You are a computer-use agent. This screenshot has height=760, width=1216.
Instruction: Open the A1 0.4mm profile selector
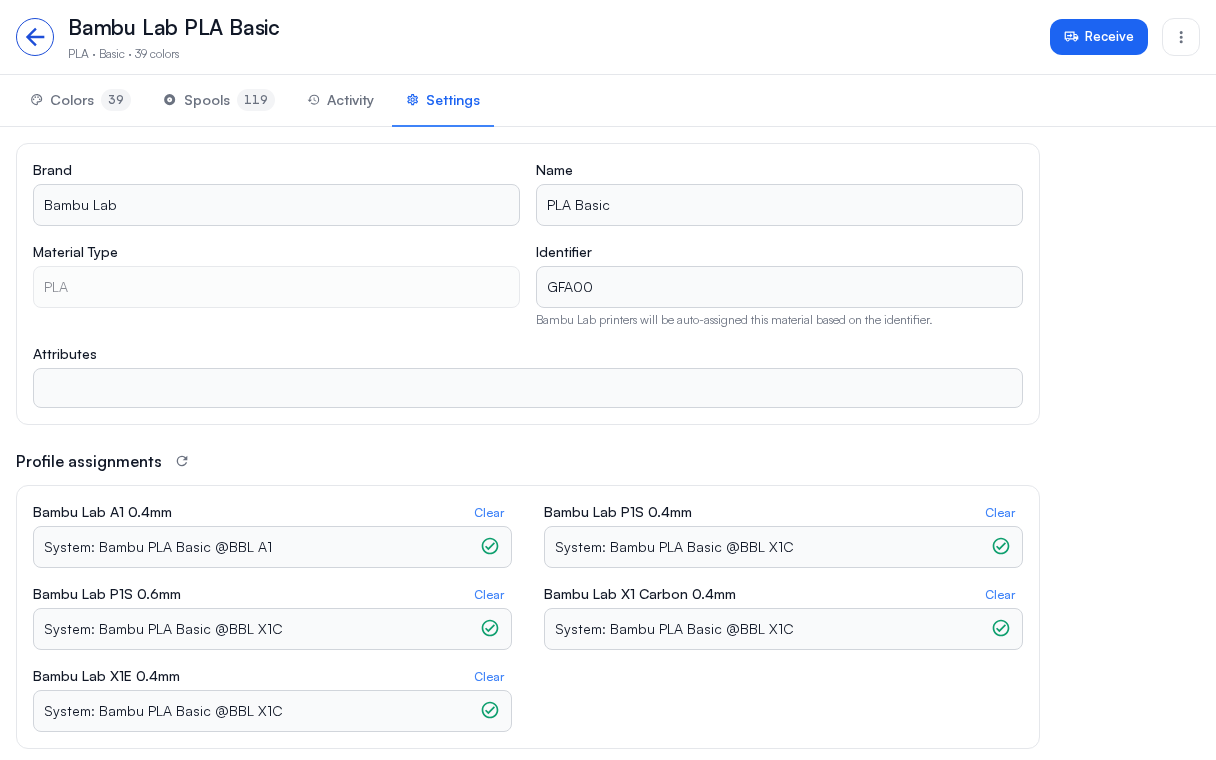click(272, 547)
